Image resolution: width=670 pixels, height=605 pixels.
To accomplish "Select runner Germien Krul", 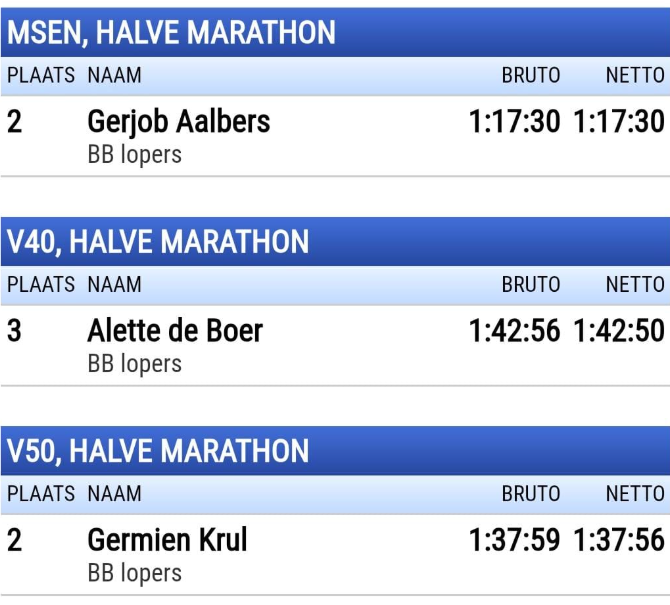I will 168,540.
